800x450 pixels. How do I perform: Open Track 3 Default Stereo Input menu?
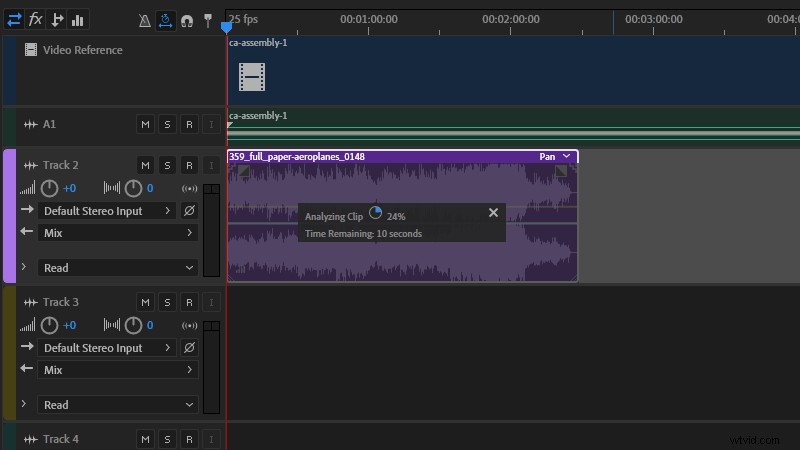[107, 348]
